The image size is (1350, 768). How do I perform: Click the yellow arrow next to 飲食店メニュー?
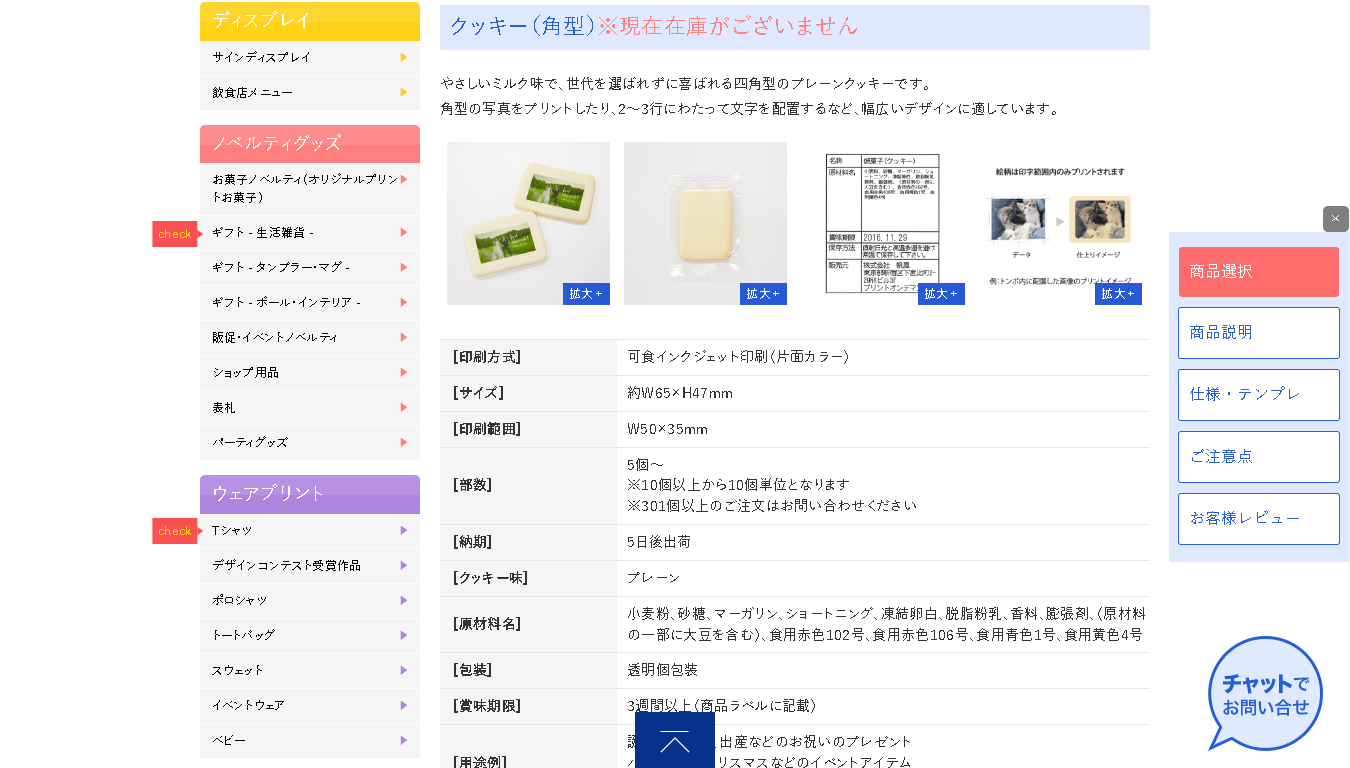[x=403, y=92]
